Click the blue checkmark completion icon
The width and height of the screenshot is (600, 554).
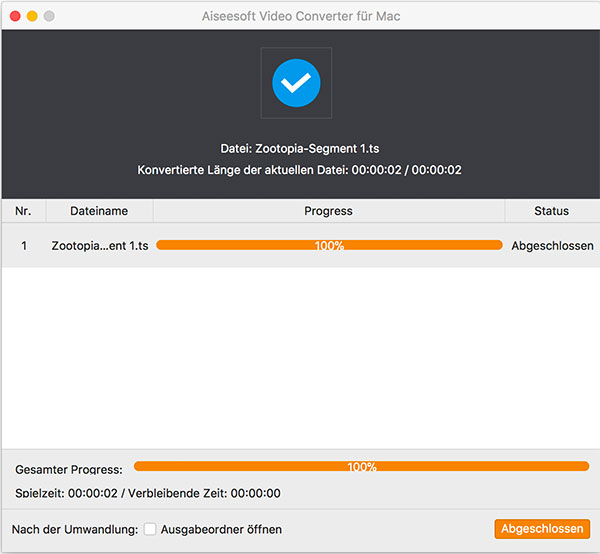[296, 83]
